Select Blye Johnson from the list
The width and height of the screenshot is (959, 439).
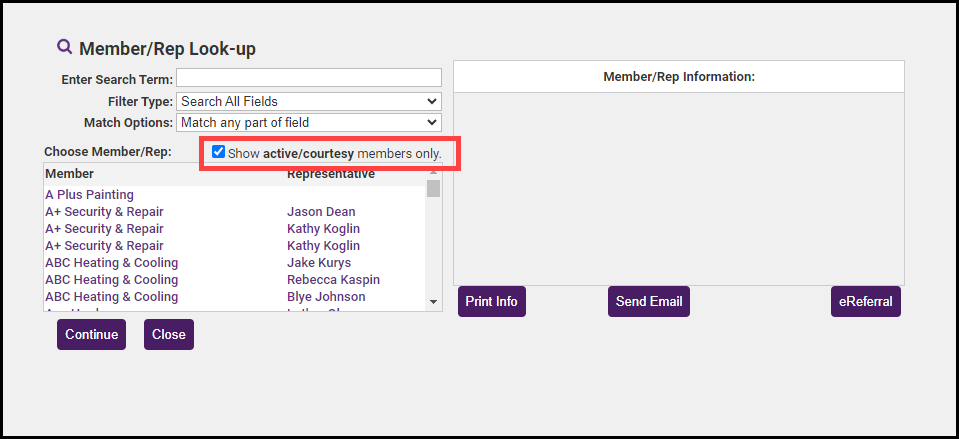coord(326,297)
